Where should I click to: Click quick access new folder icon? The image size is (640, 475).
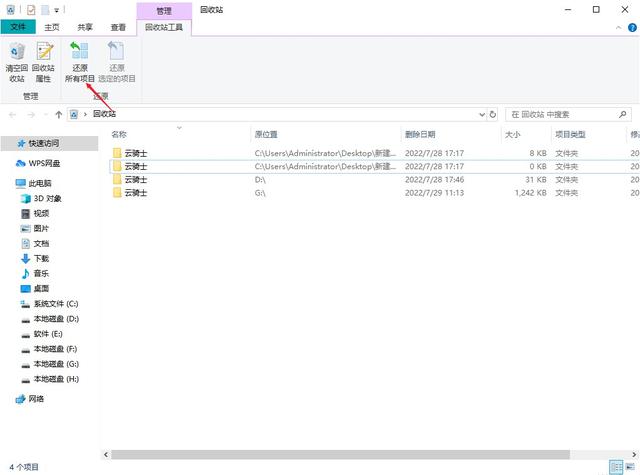pos(45,9)
